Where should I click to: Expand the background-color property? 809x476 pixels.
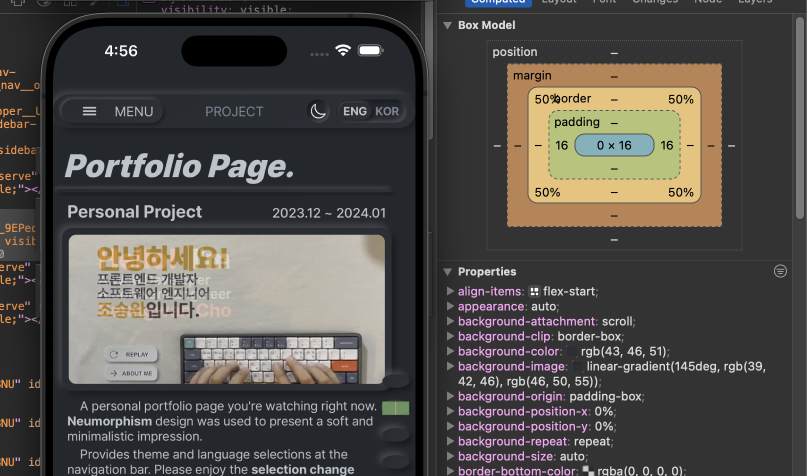click(450, 351)
